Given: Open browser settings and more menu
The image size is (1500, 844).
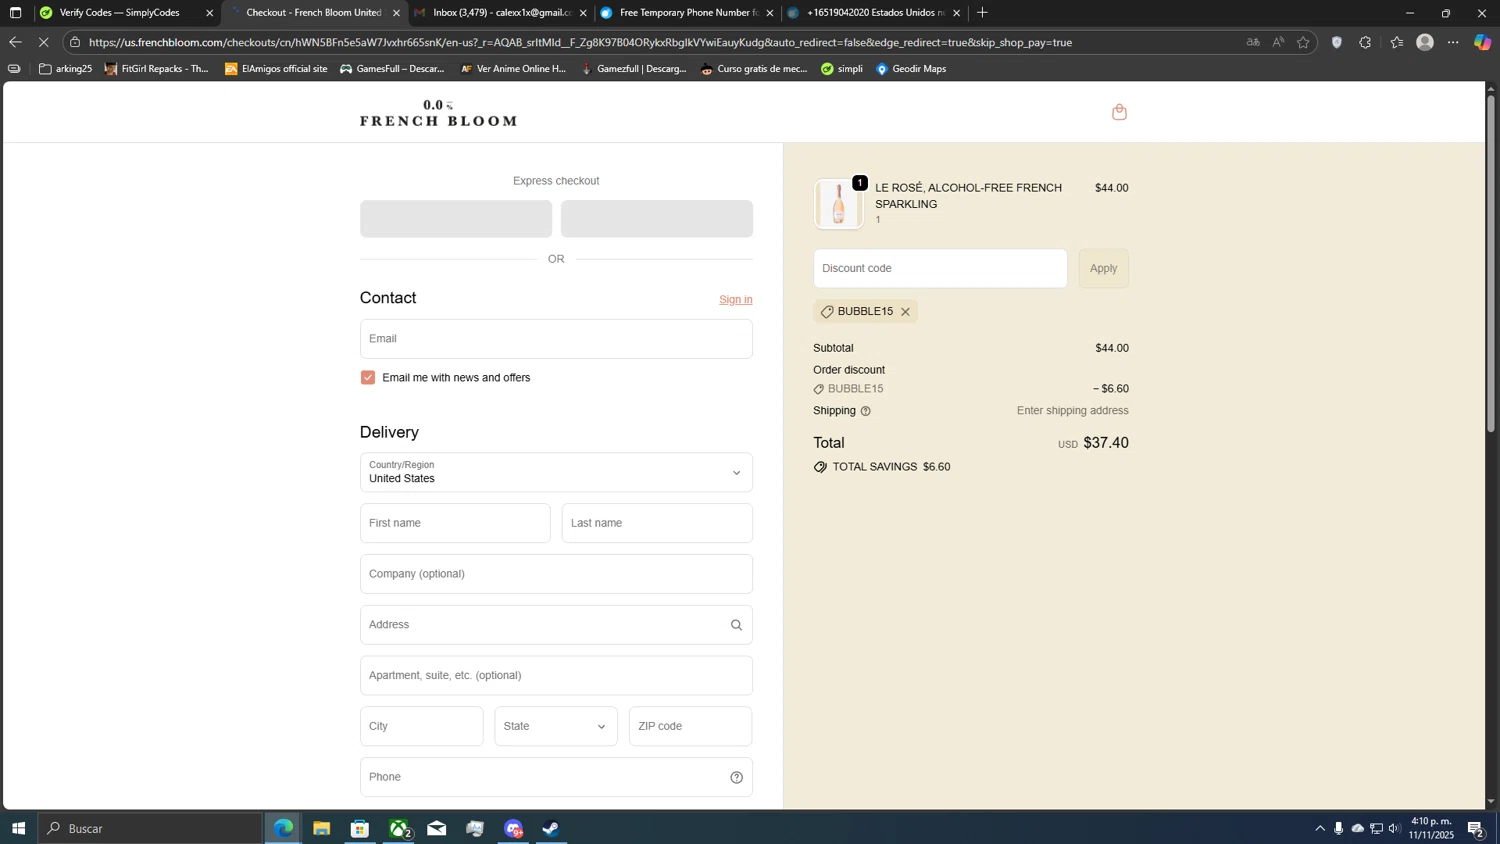Looking at the screenshot, I should click(x=1453, y=42).
